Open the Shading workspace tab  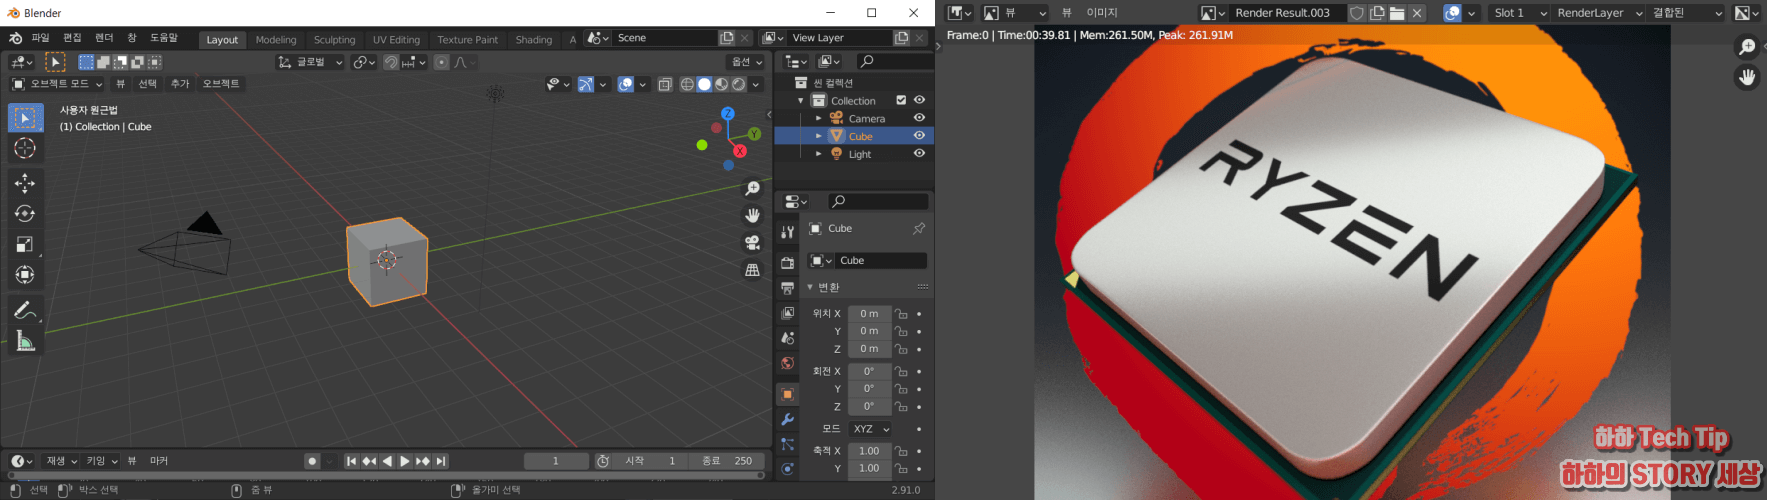click(533, 40)
